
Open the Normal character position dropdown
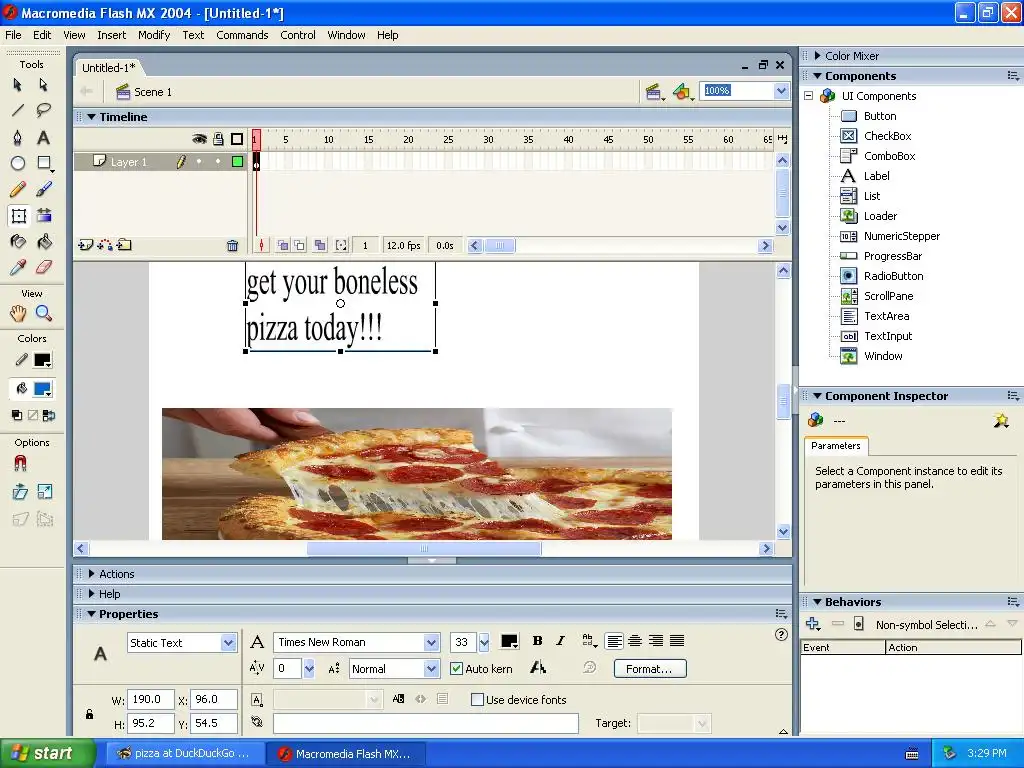[431, 669]
